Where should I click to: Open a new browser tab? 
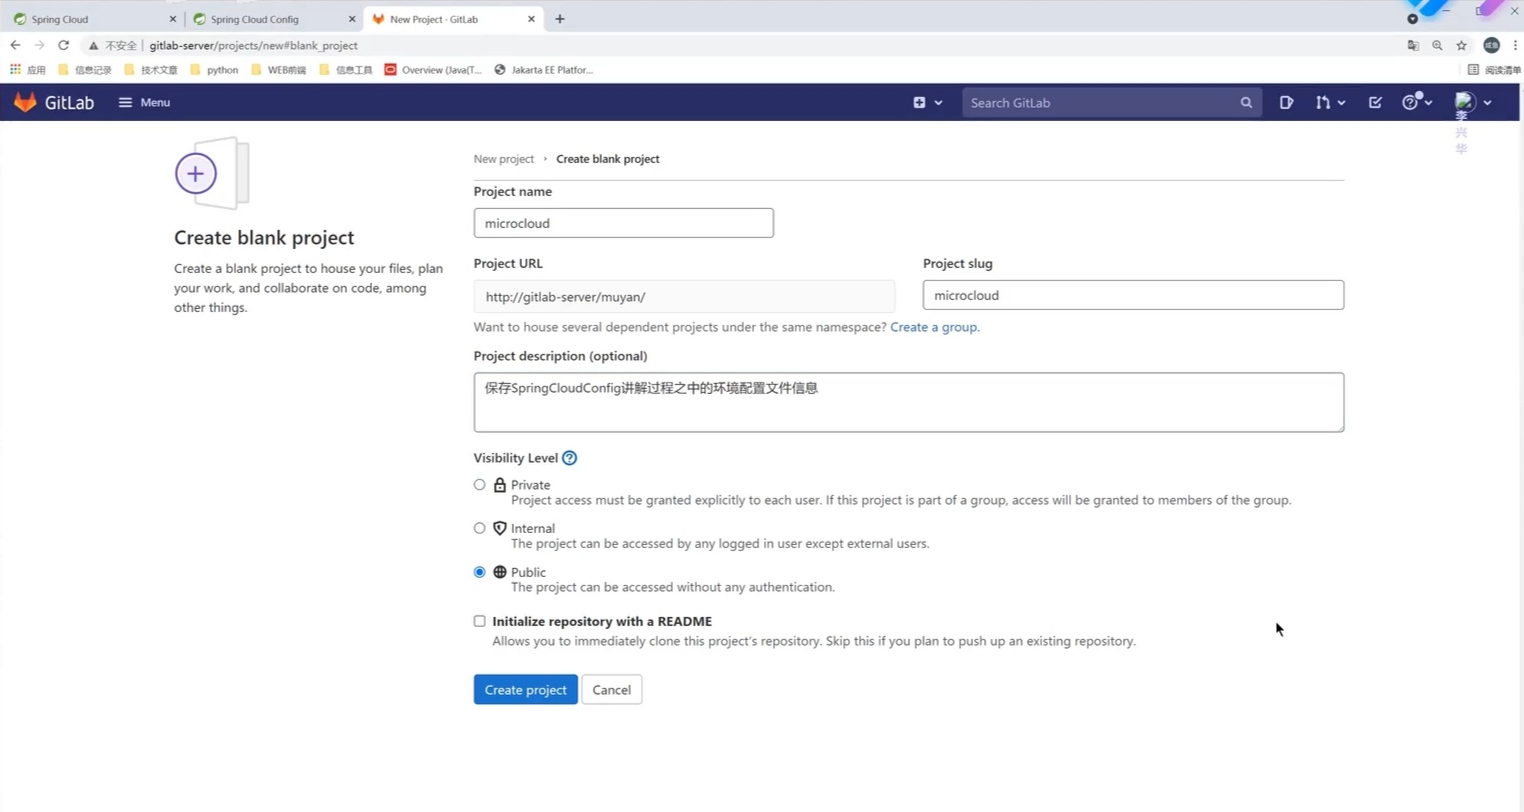(x=560, y=19)
